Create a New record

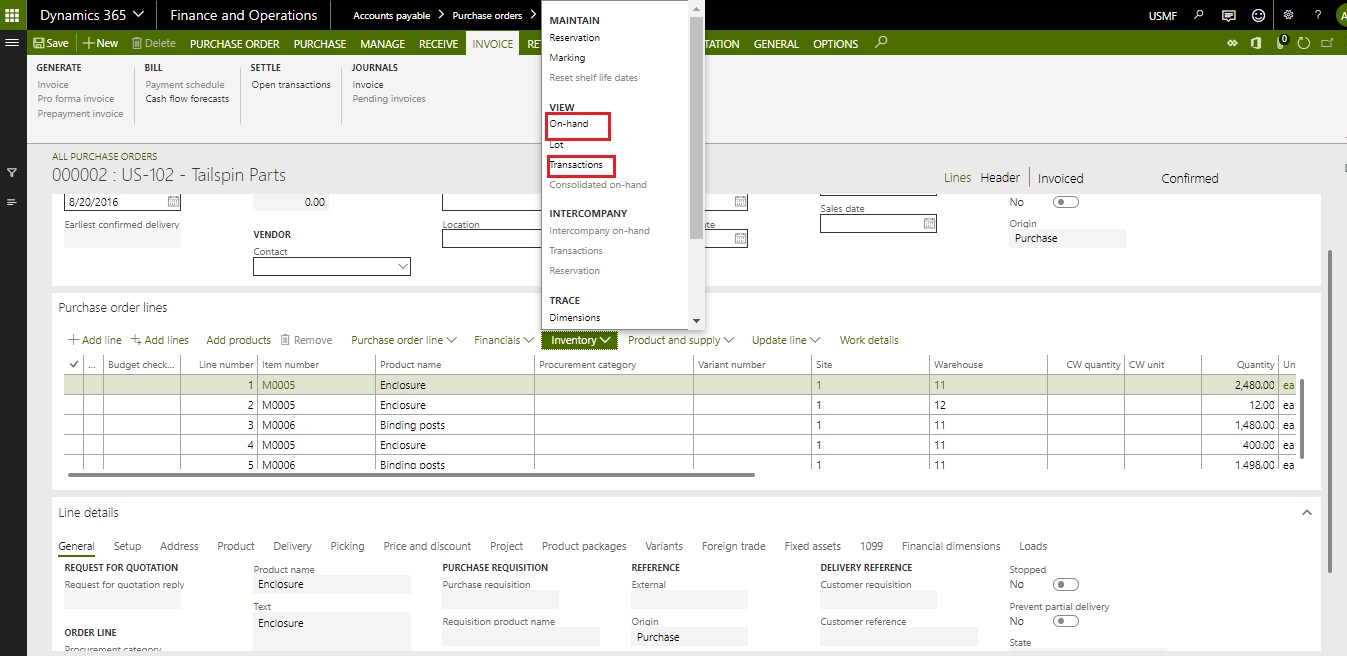(x=100, y=43)
